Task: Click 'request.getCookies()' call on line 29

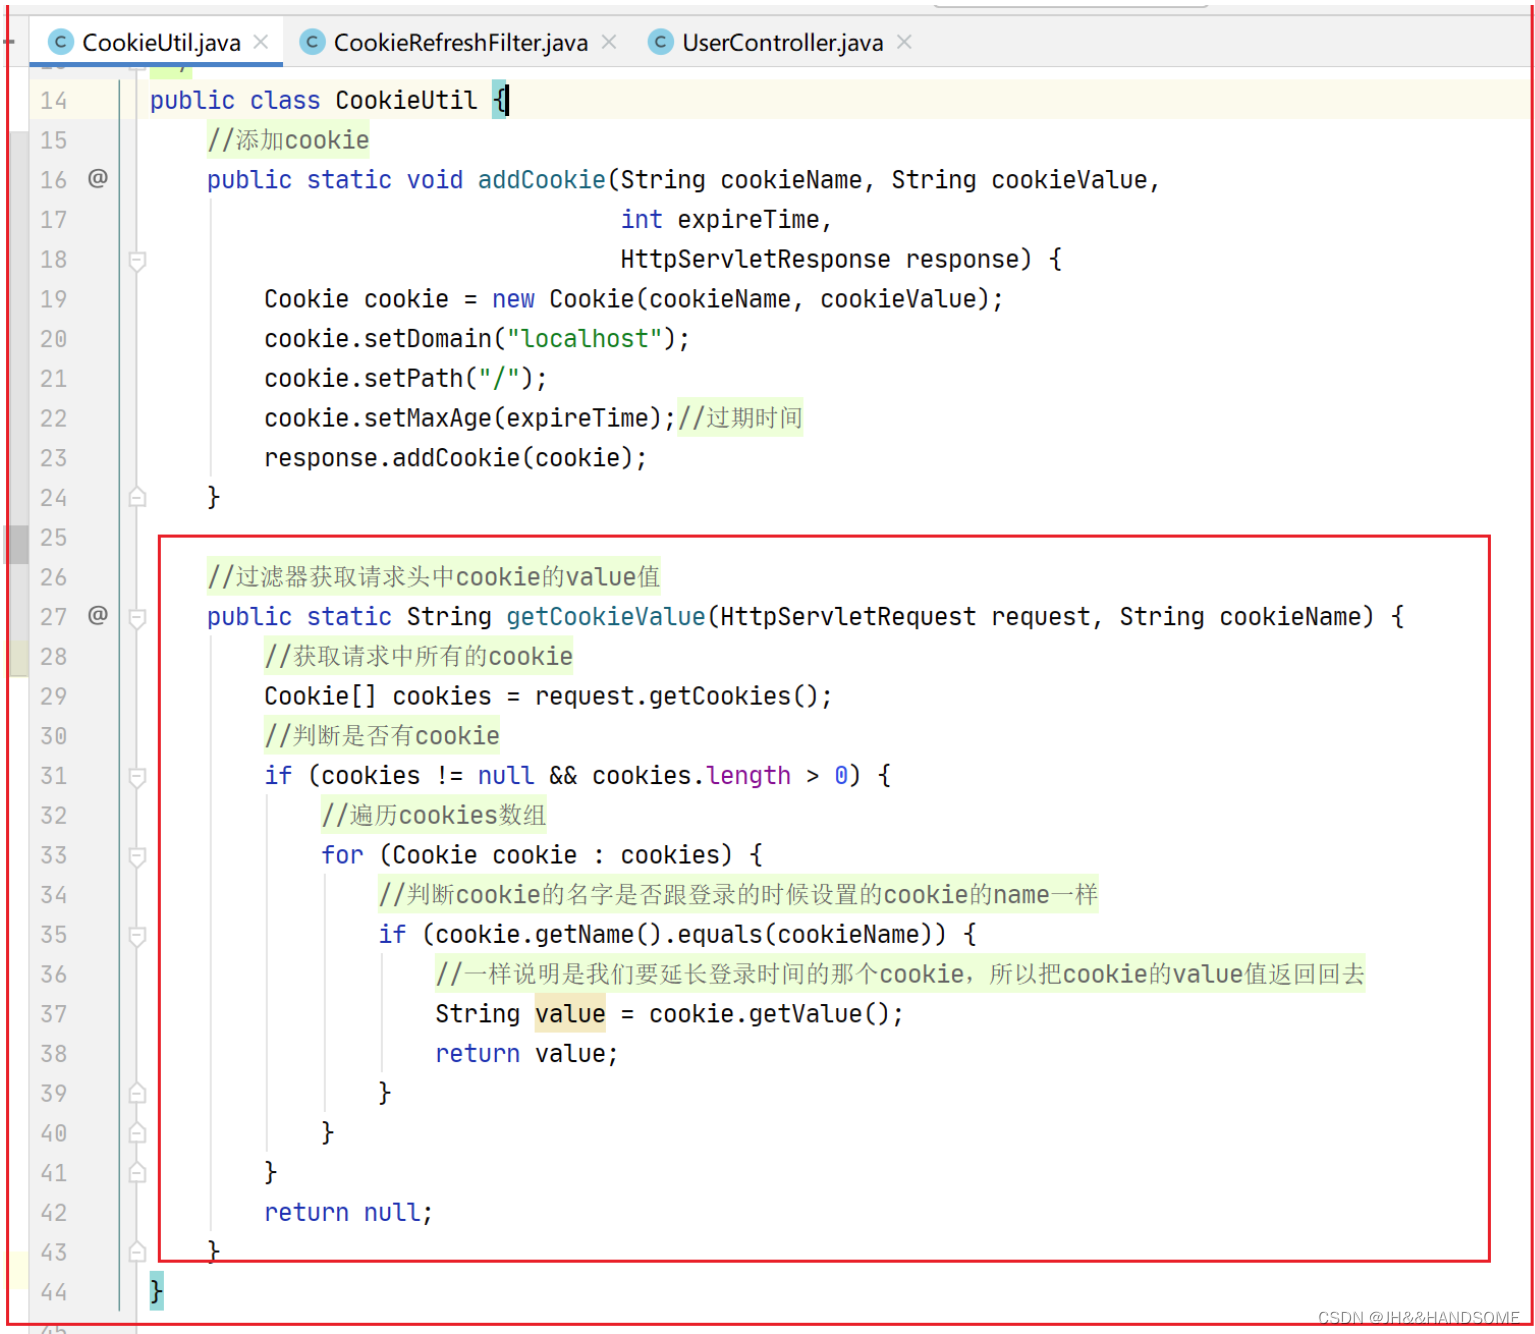Action: (676, 696)
